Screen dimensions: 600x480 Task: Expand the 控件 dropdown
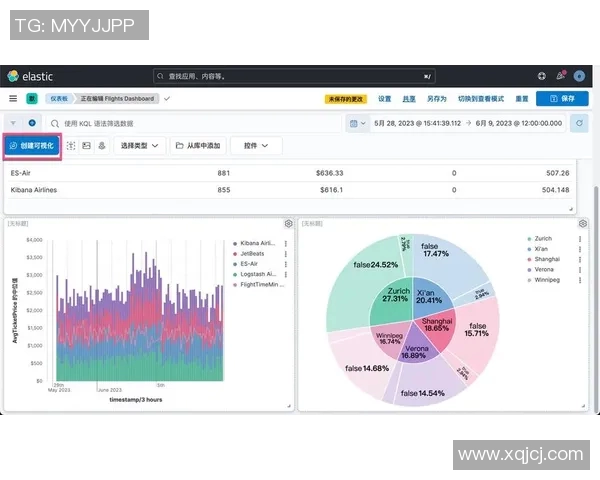255,146
